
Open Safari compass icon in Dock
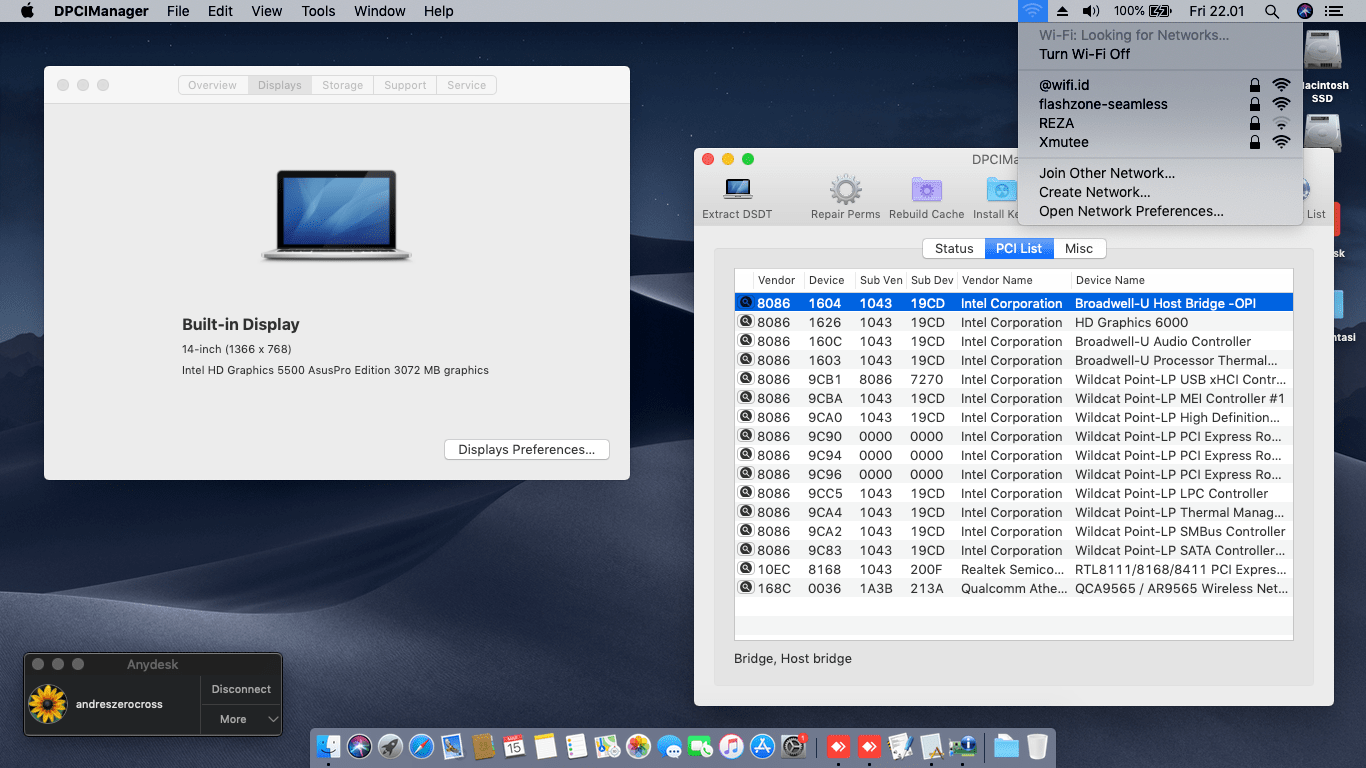click(421, 746)
